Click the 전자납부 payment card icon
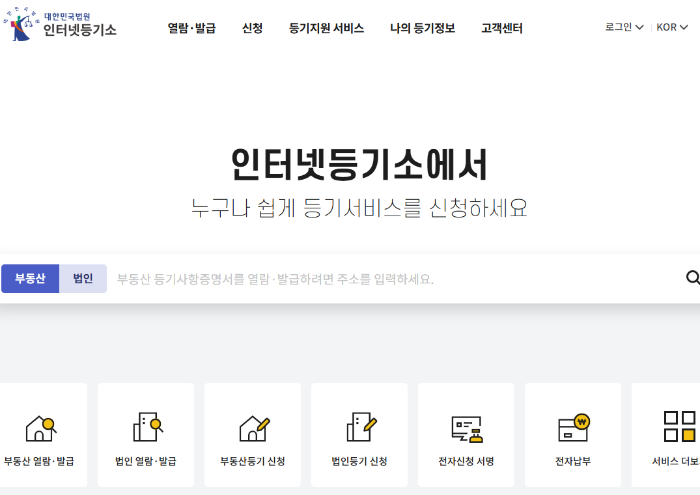 point(574,428)
